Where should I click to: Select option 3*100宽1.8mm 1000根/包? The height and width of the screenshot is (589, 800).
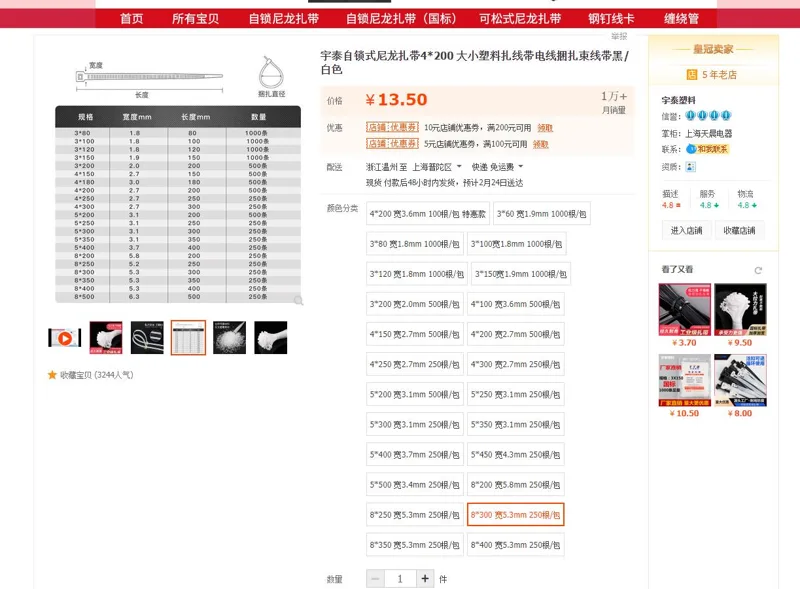(x=516, y=244)
